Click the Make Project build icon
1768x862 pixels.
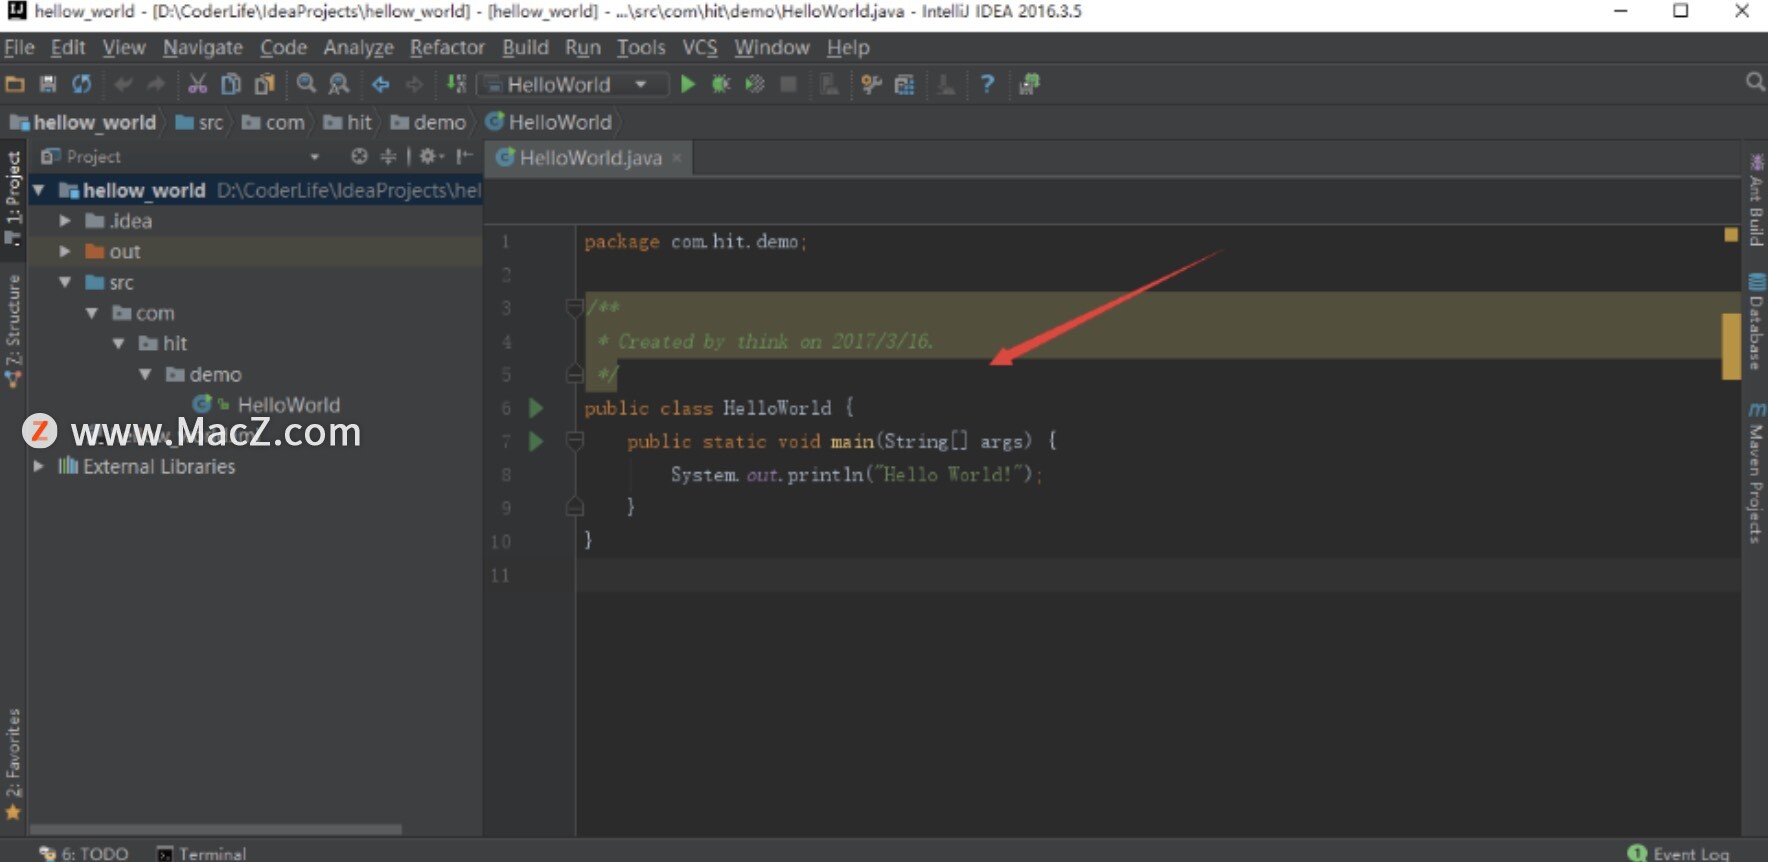[456, 84]
